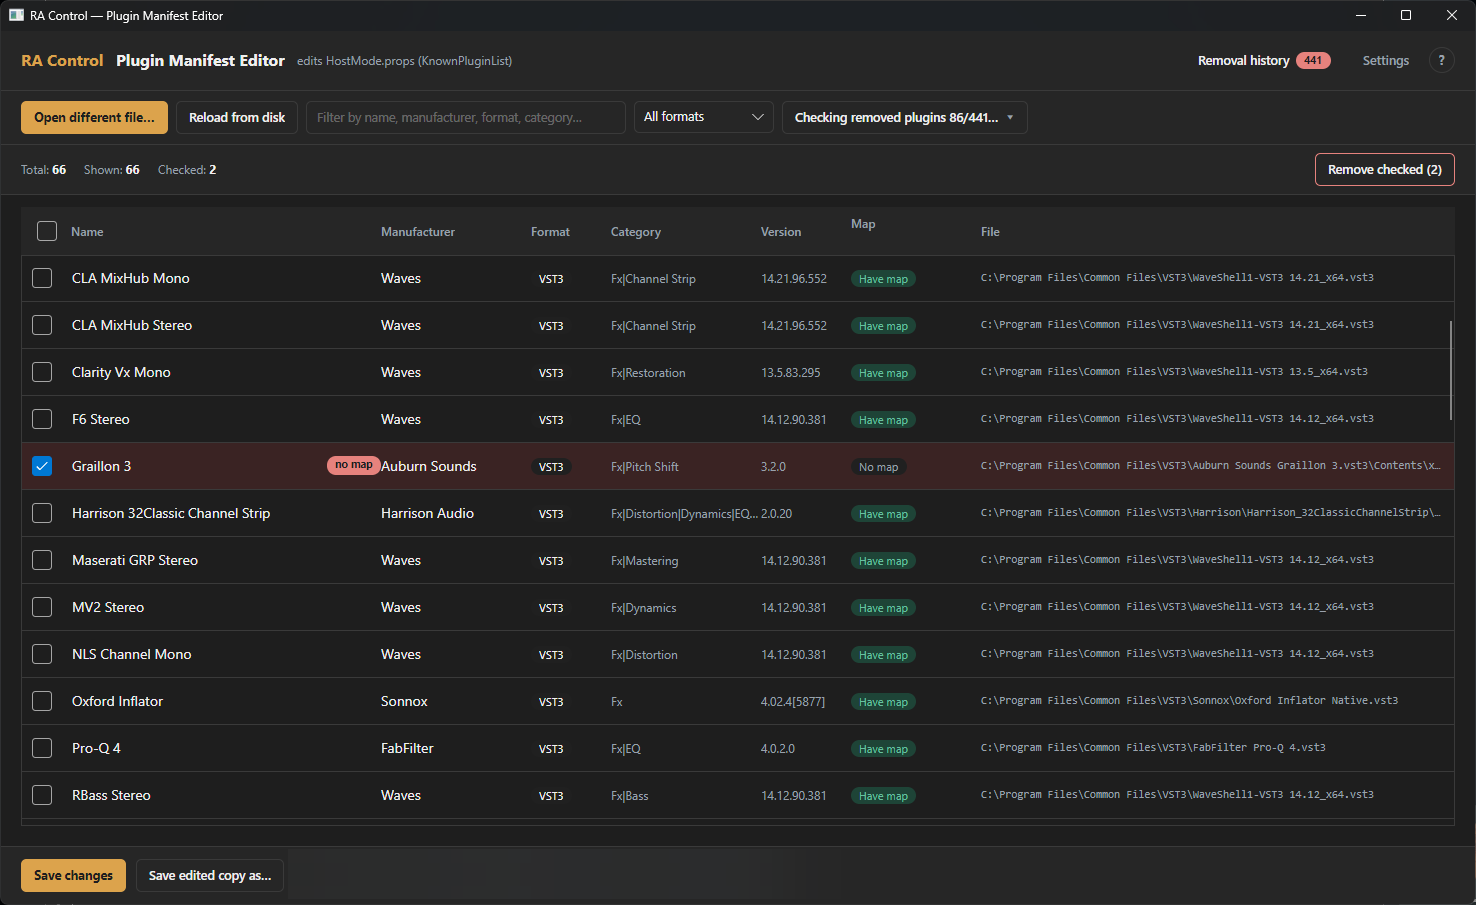Viewport: 1476px width, 905px height.
Task: Click the Harrison Audio manufacturer cell
Action: pyautogui.click(x=427, y=513)
